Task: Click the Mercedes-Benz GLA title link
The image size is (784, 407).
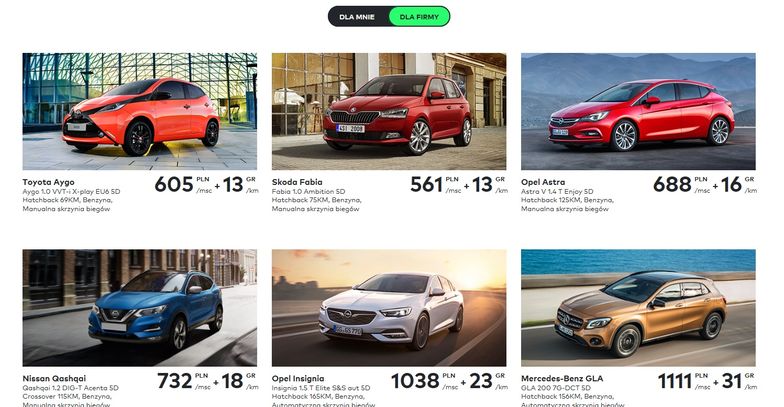Action: click(562, 378)
